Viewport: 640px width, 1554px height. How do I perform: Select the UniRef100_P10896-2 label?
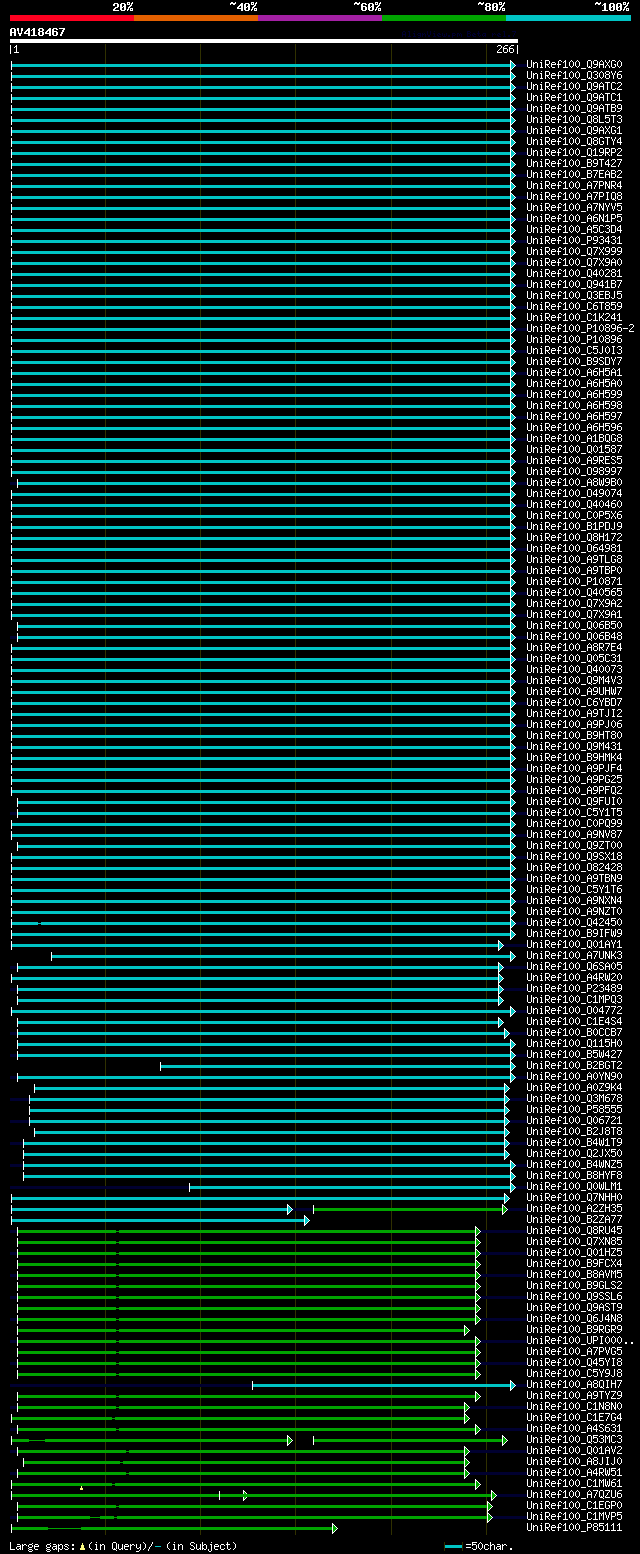pos(580,328)
